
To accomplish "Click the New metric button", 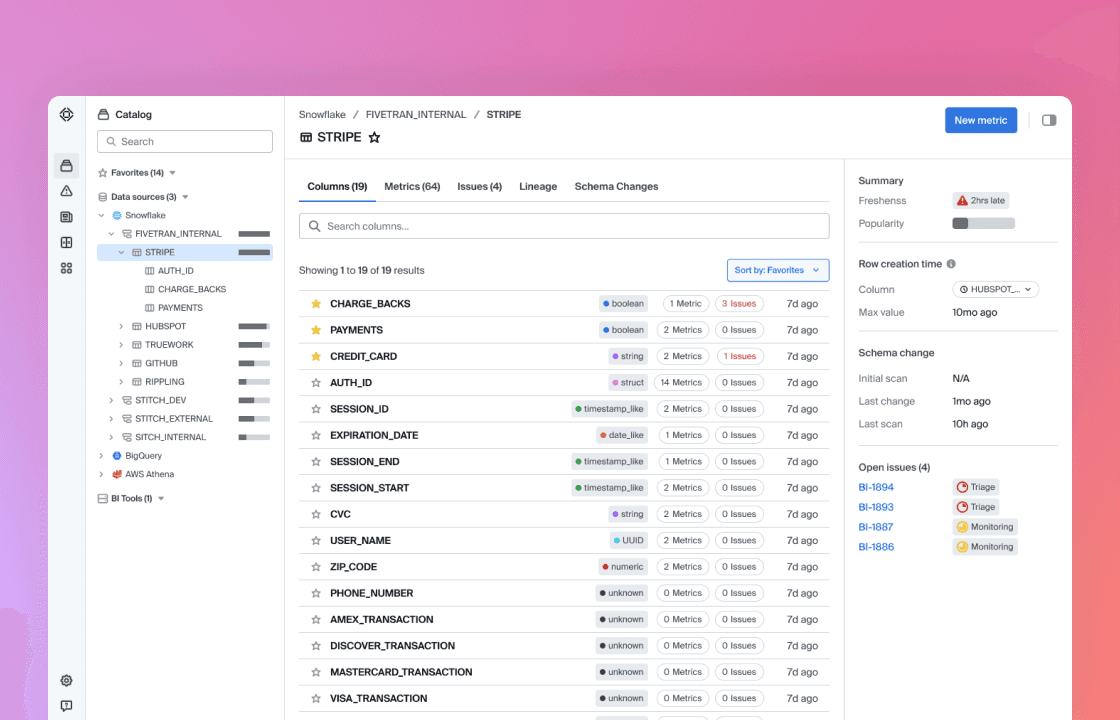I will tap(981, 121).
